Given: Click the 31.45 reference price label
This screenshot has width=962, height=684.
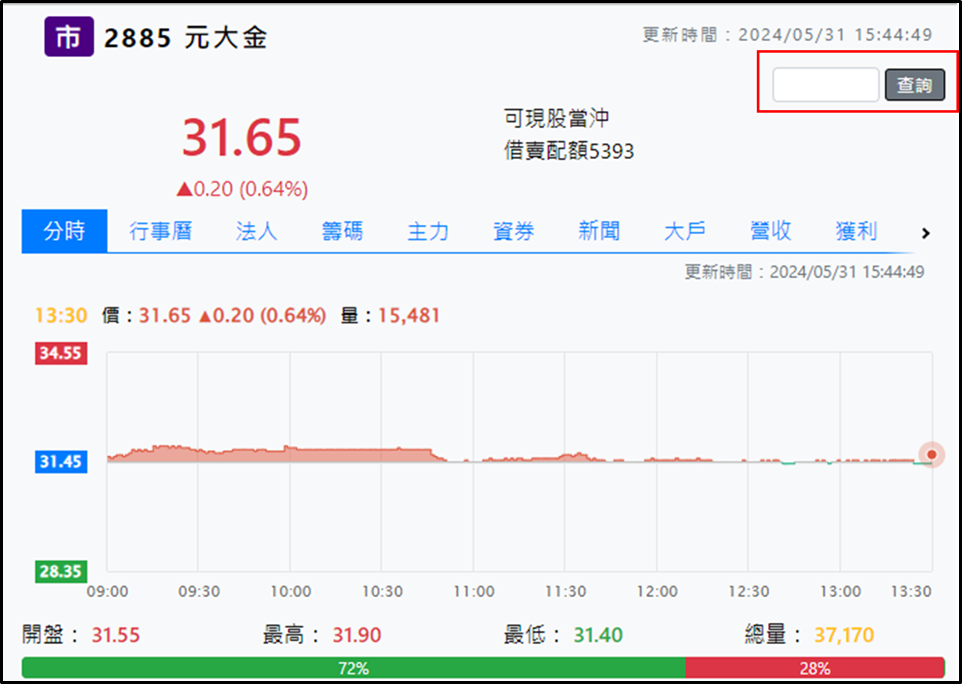Looking at the screenshot, I should (x=61, y=461).
